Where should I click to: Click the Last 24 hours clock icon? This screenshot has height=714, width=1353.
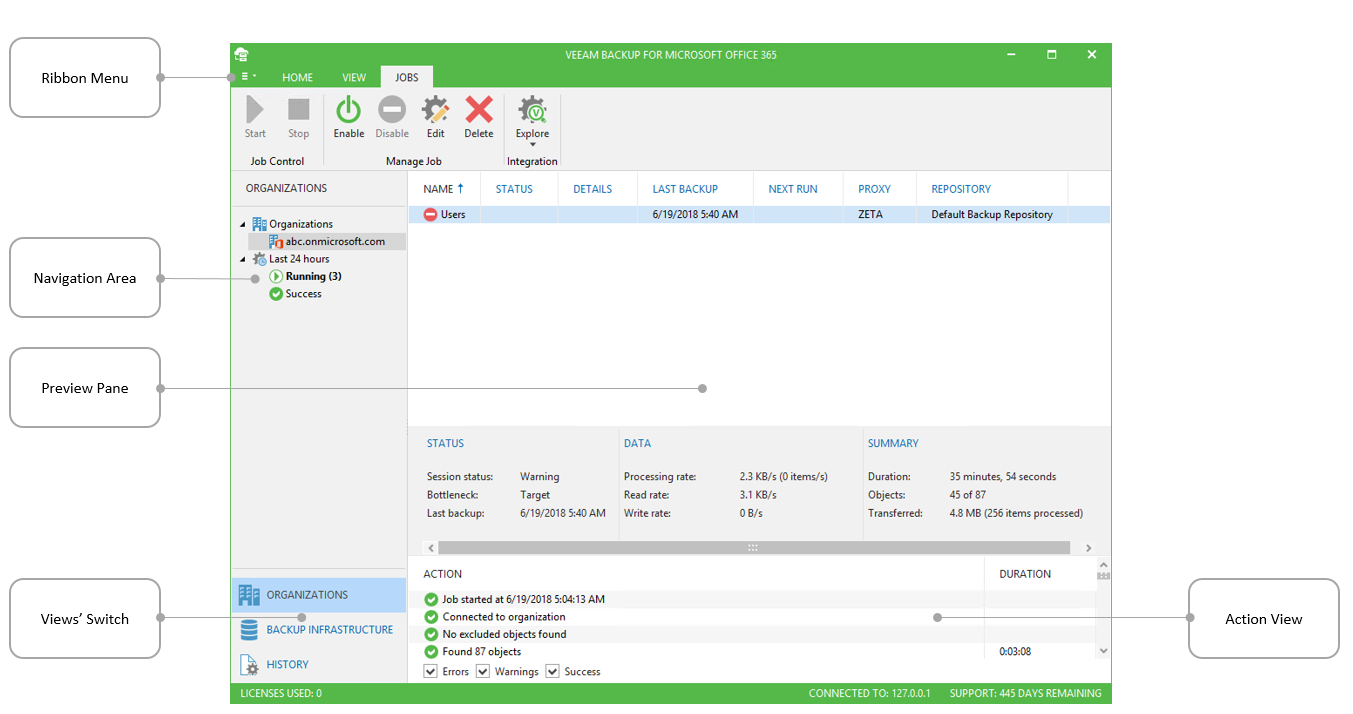259,259
